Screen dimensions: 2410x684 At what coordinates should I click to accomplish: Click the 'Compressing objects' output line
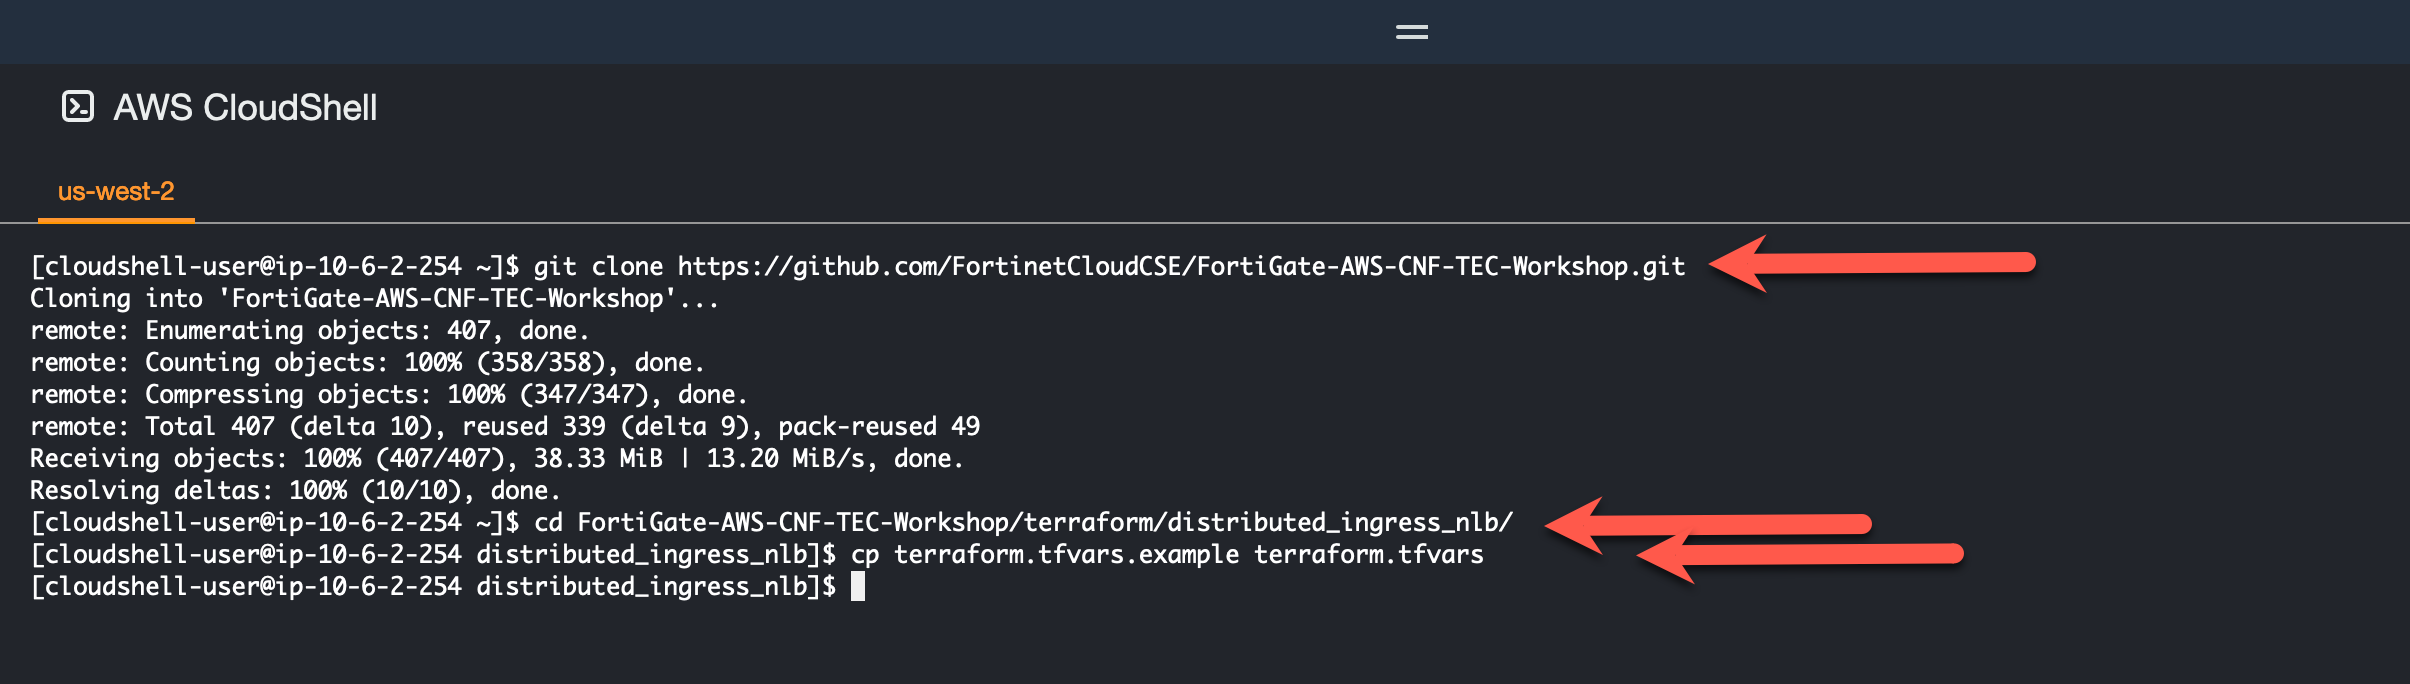coord(389,394)
